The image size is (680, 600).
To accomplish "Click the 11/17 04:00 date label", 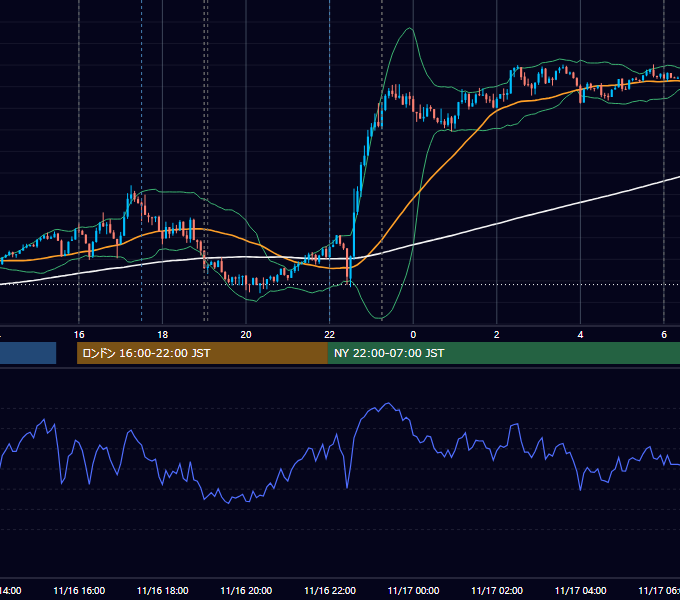I will pos(581,591).
